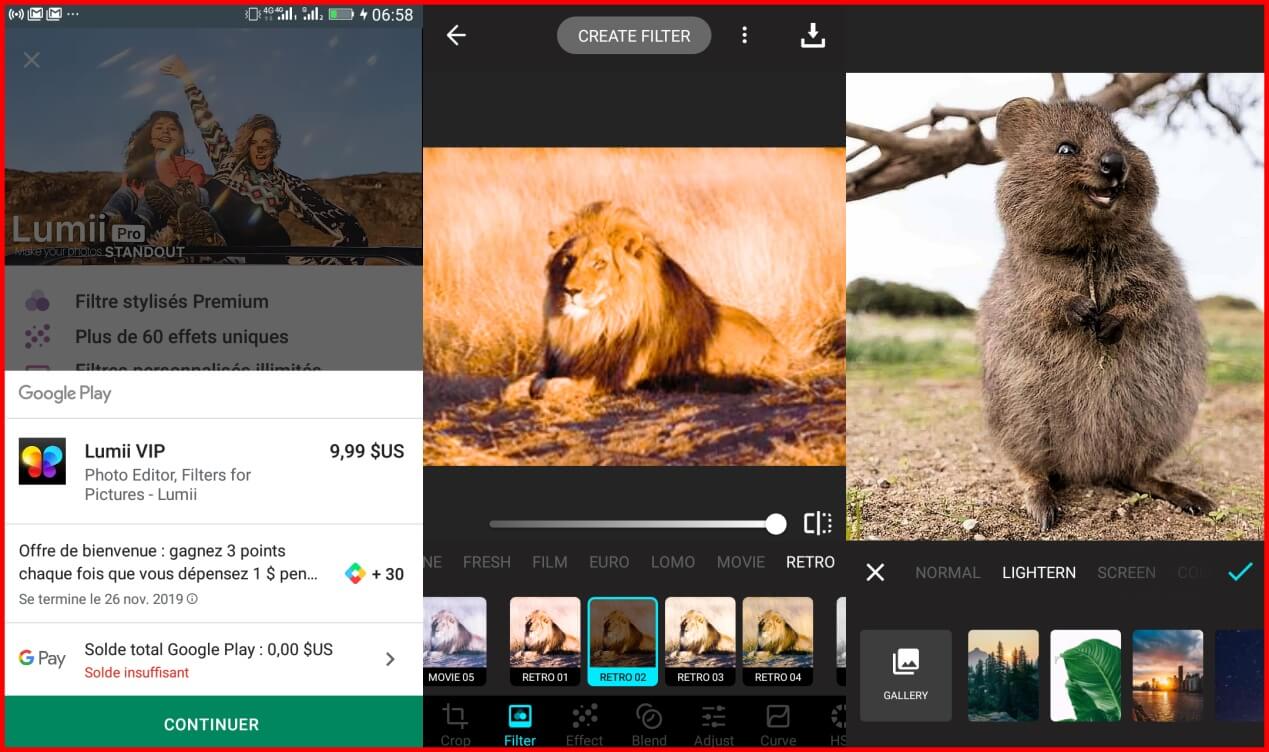Choose the RETRO 03 filter thumbnail
The image size is (1269, 752).
point(700,640)
